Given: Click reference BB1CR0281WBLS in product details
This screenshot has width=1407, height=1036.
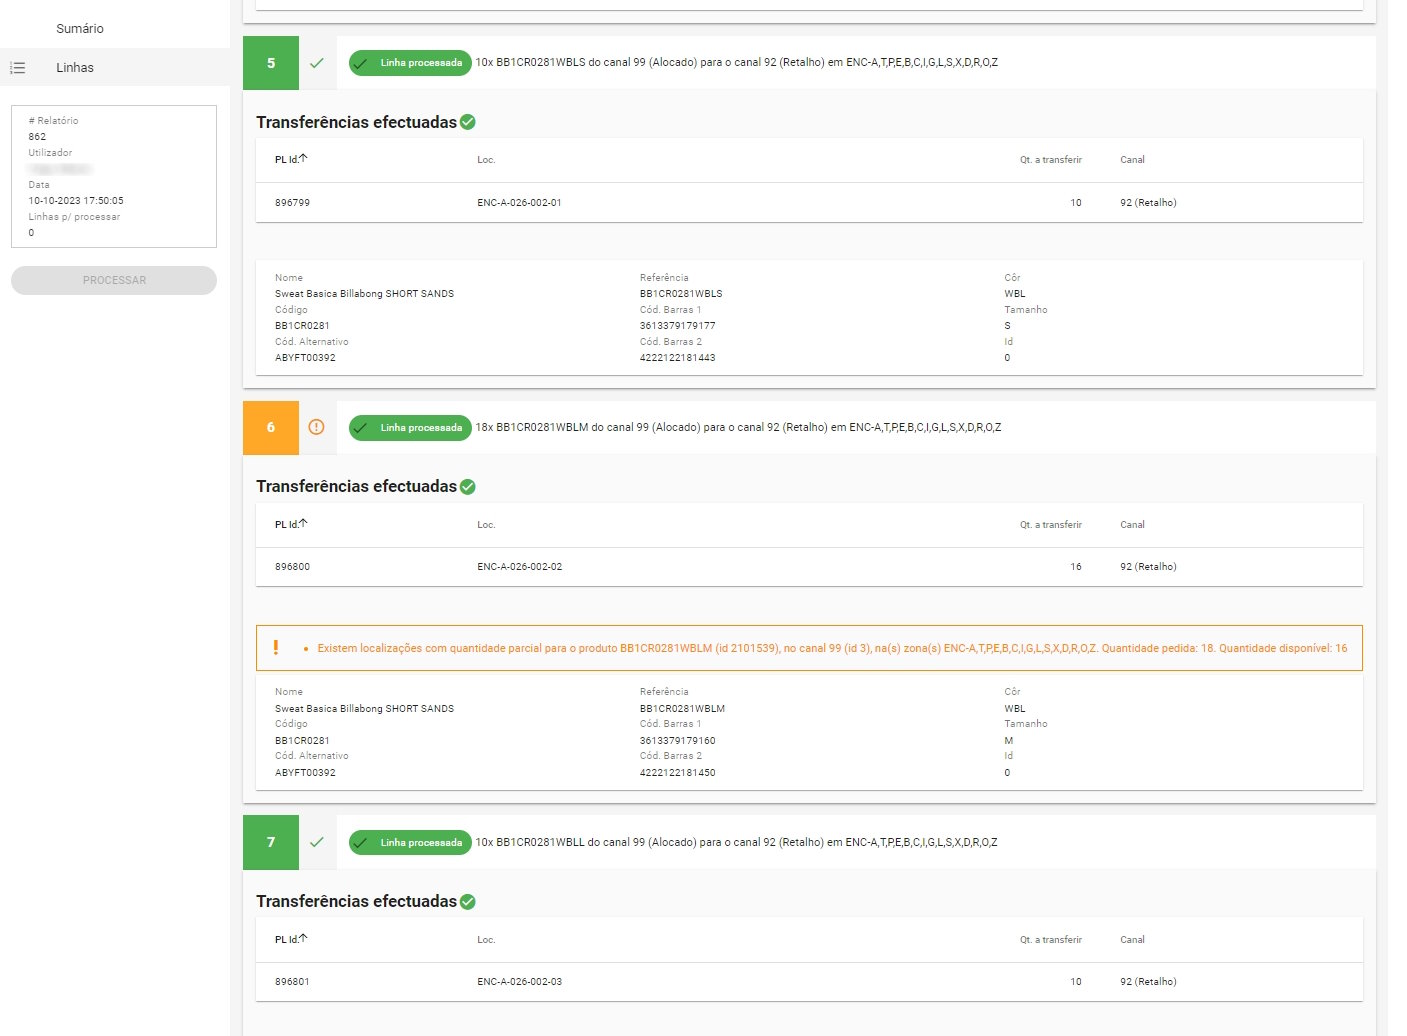Looking at the screenshot, I should [x=681, y=294].
